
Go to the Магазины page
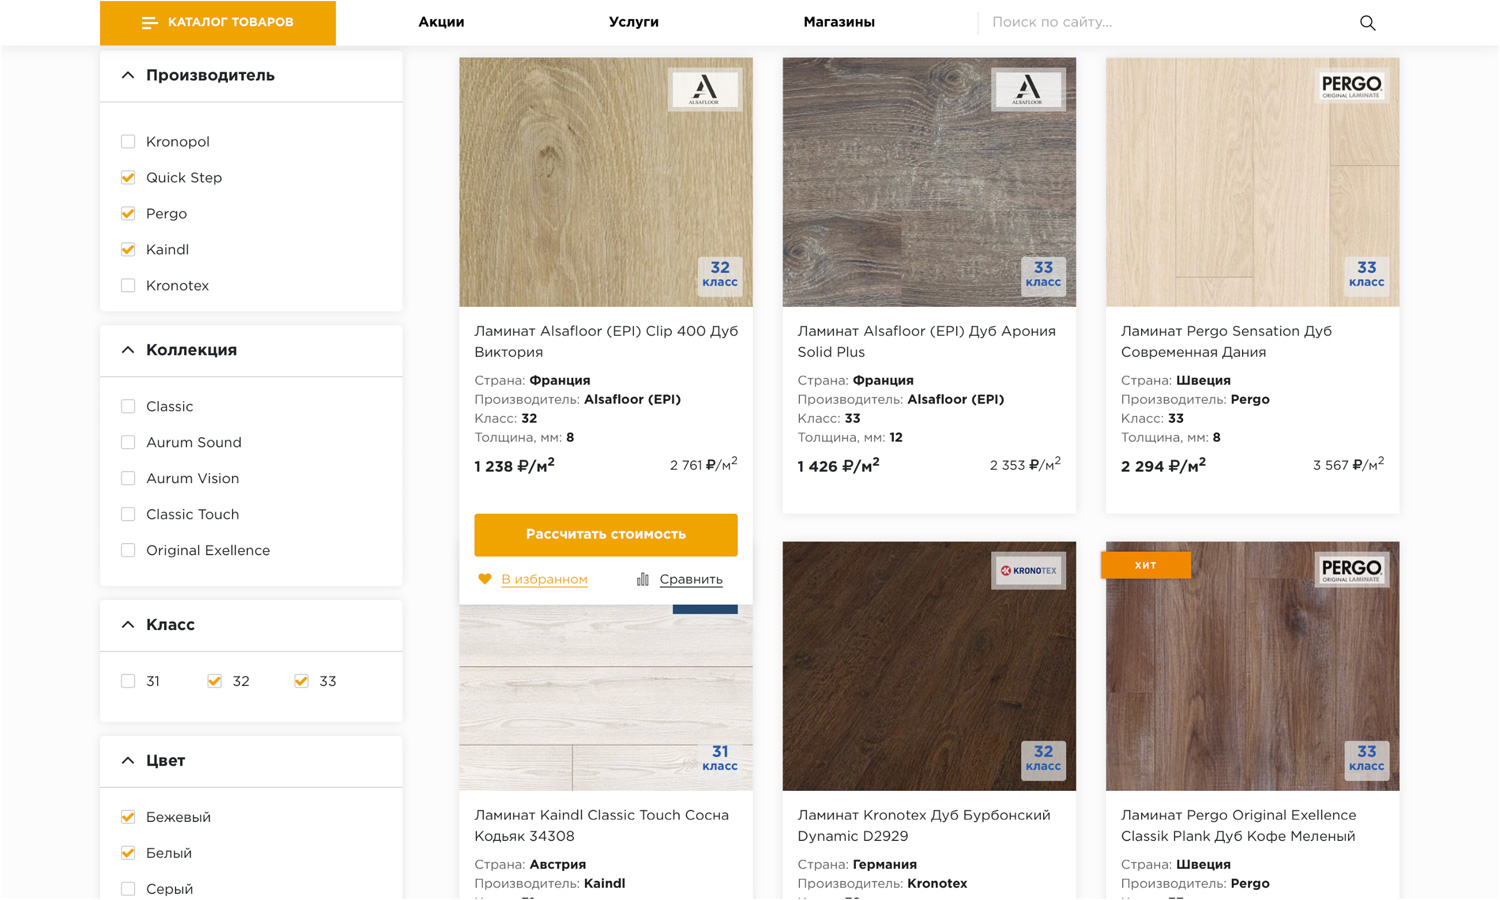838,22
